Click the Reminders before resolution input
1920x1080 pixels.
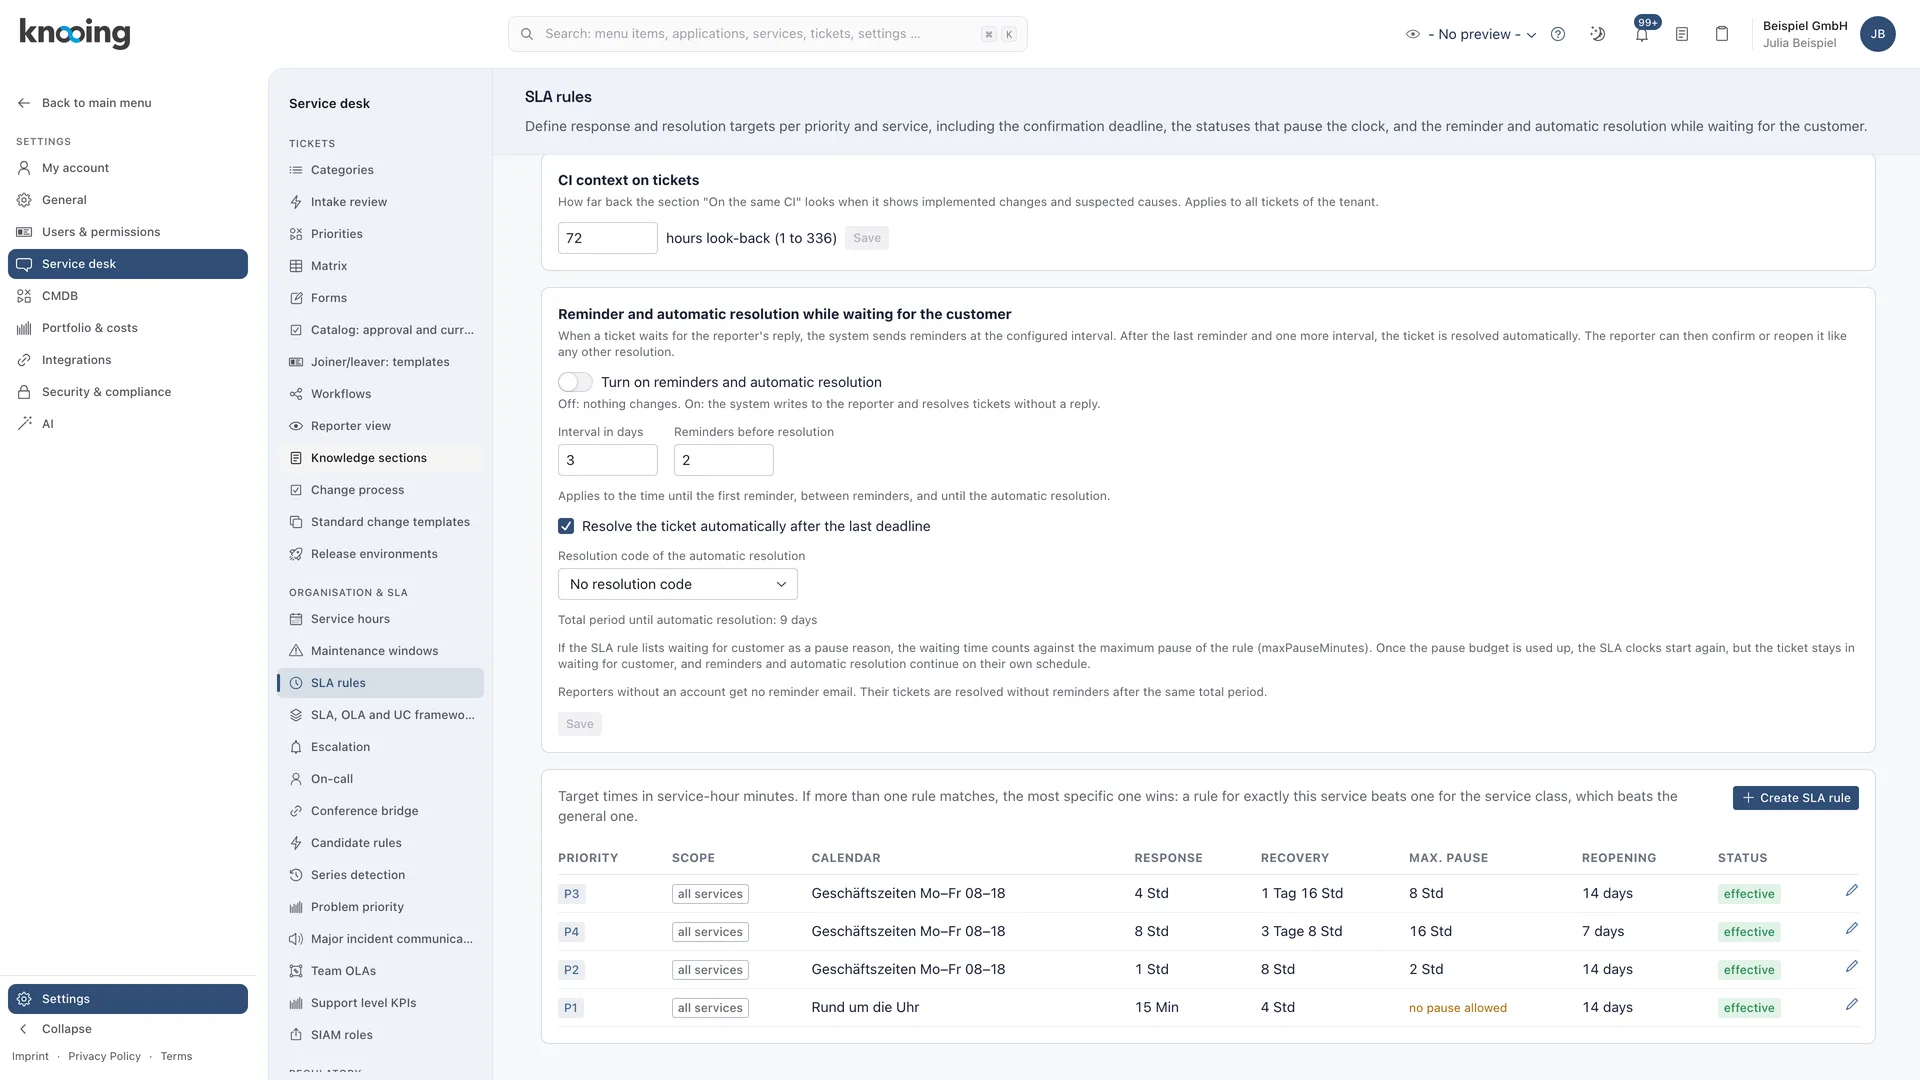(x=723, y=460)
